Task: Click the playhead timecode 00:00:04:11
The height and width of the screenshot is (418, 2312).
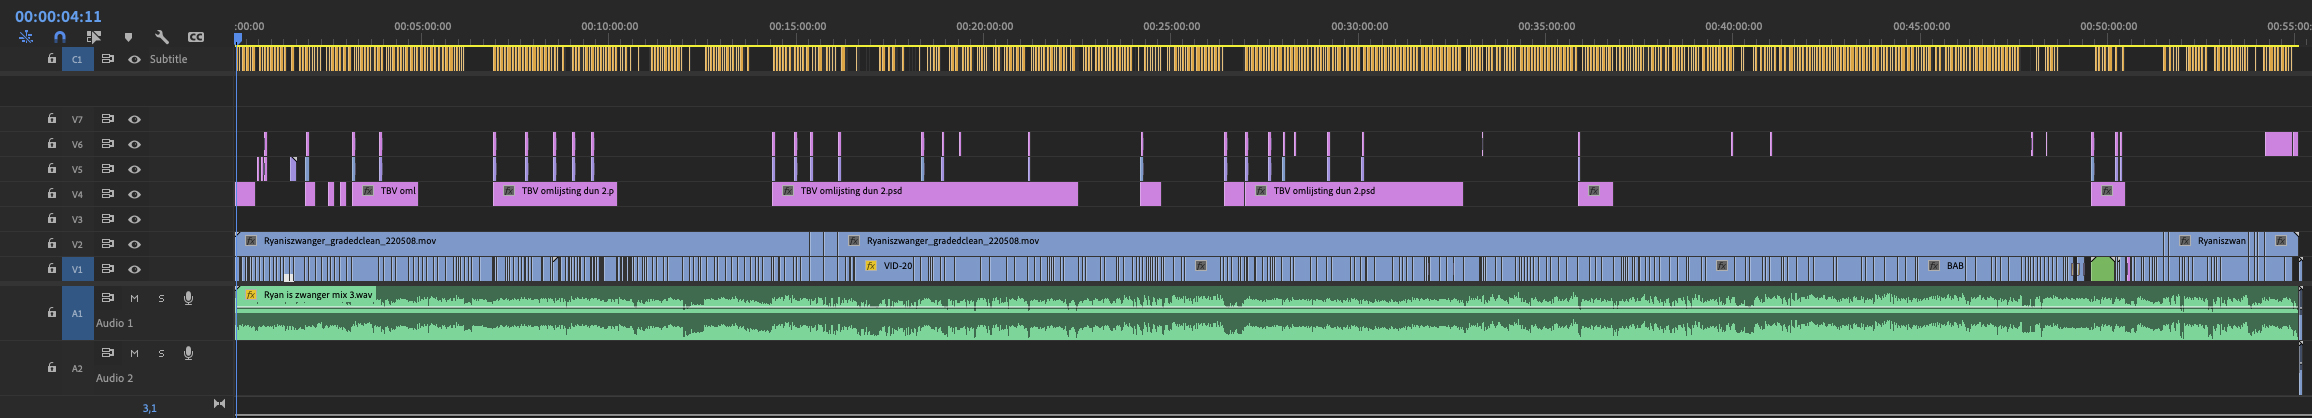Action: [58, 16]
